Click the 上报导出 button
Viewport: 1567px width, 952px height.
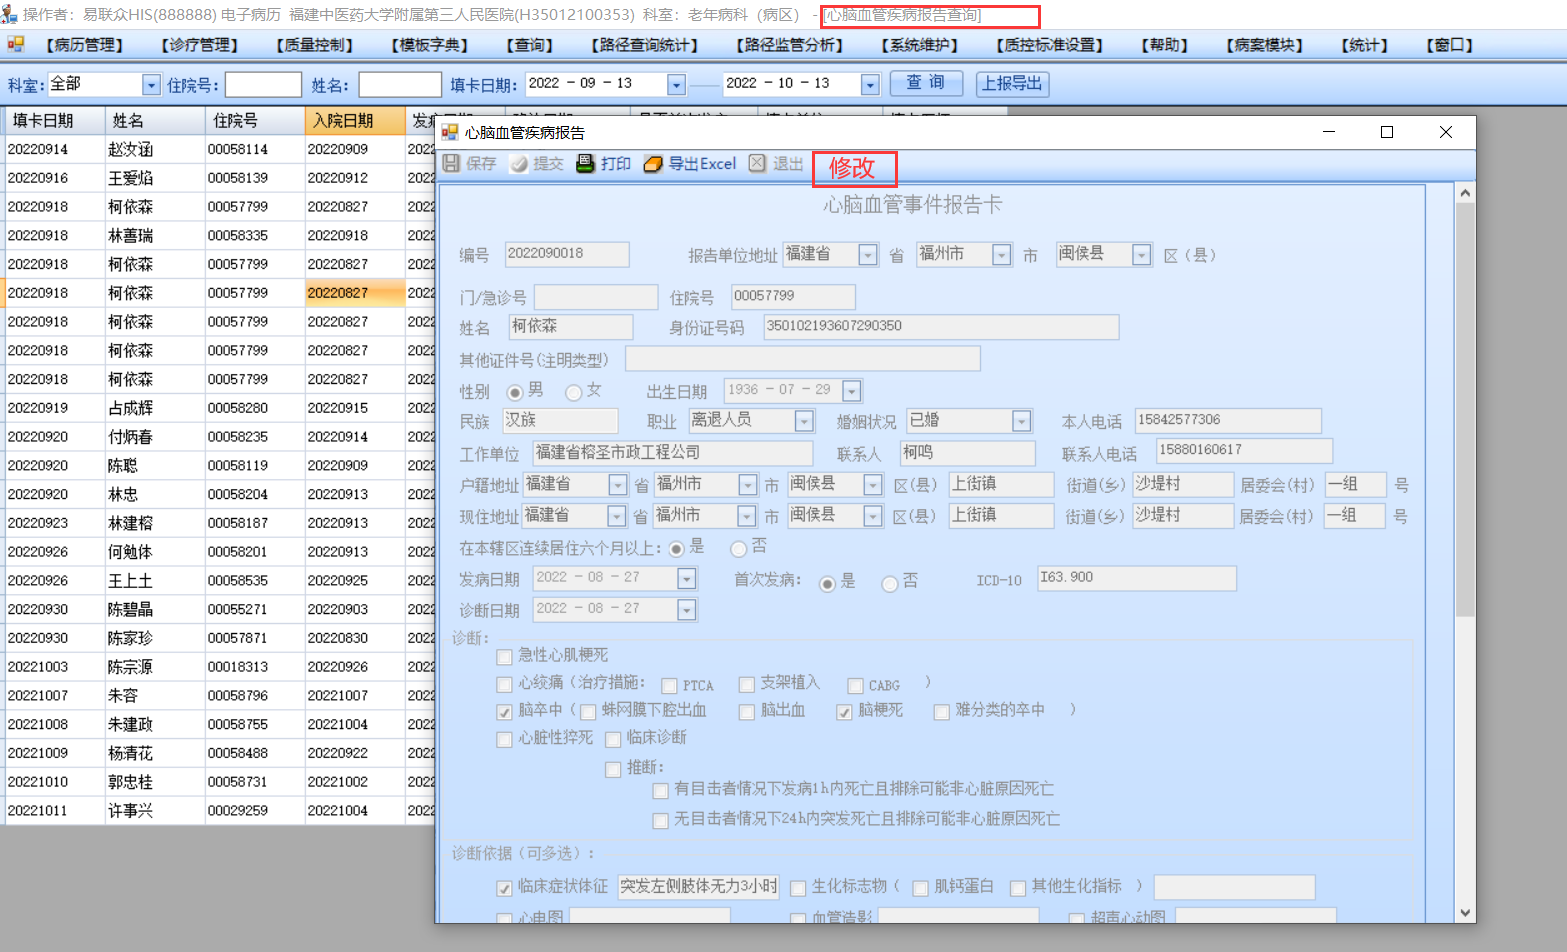(x=1012, y=83)
